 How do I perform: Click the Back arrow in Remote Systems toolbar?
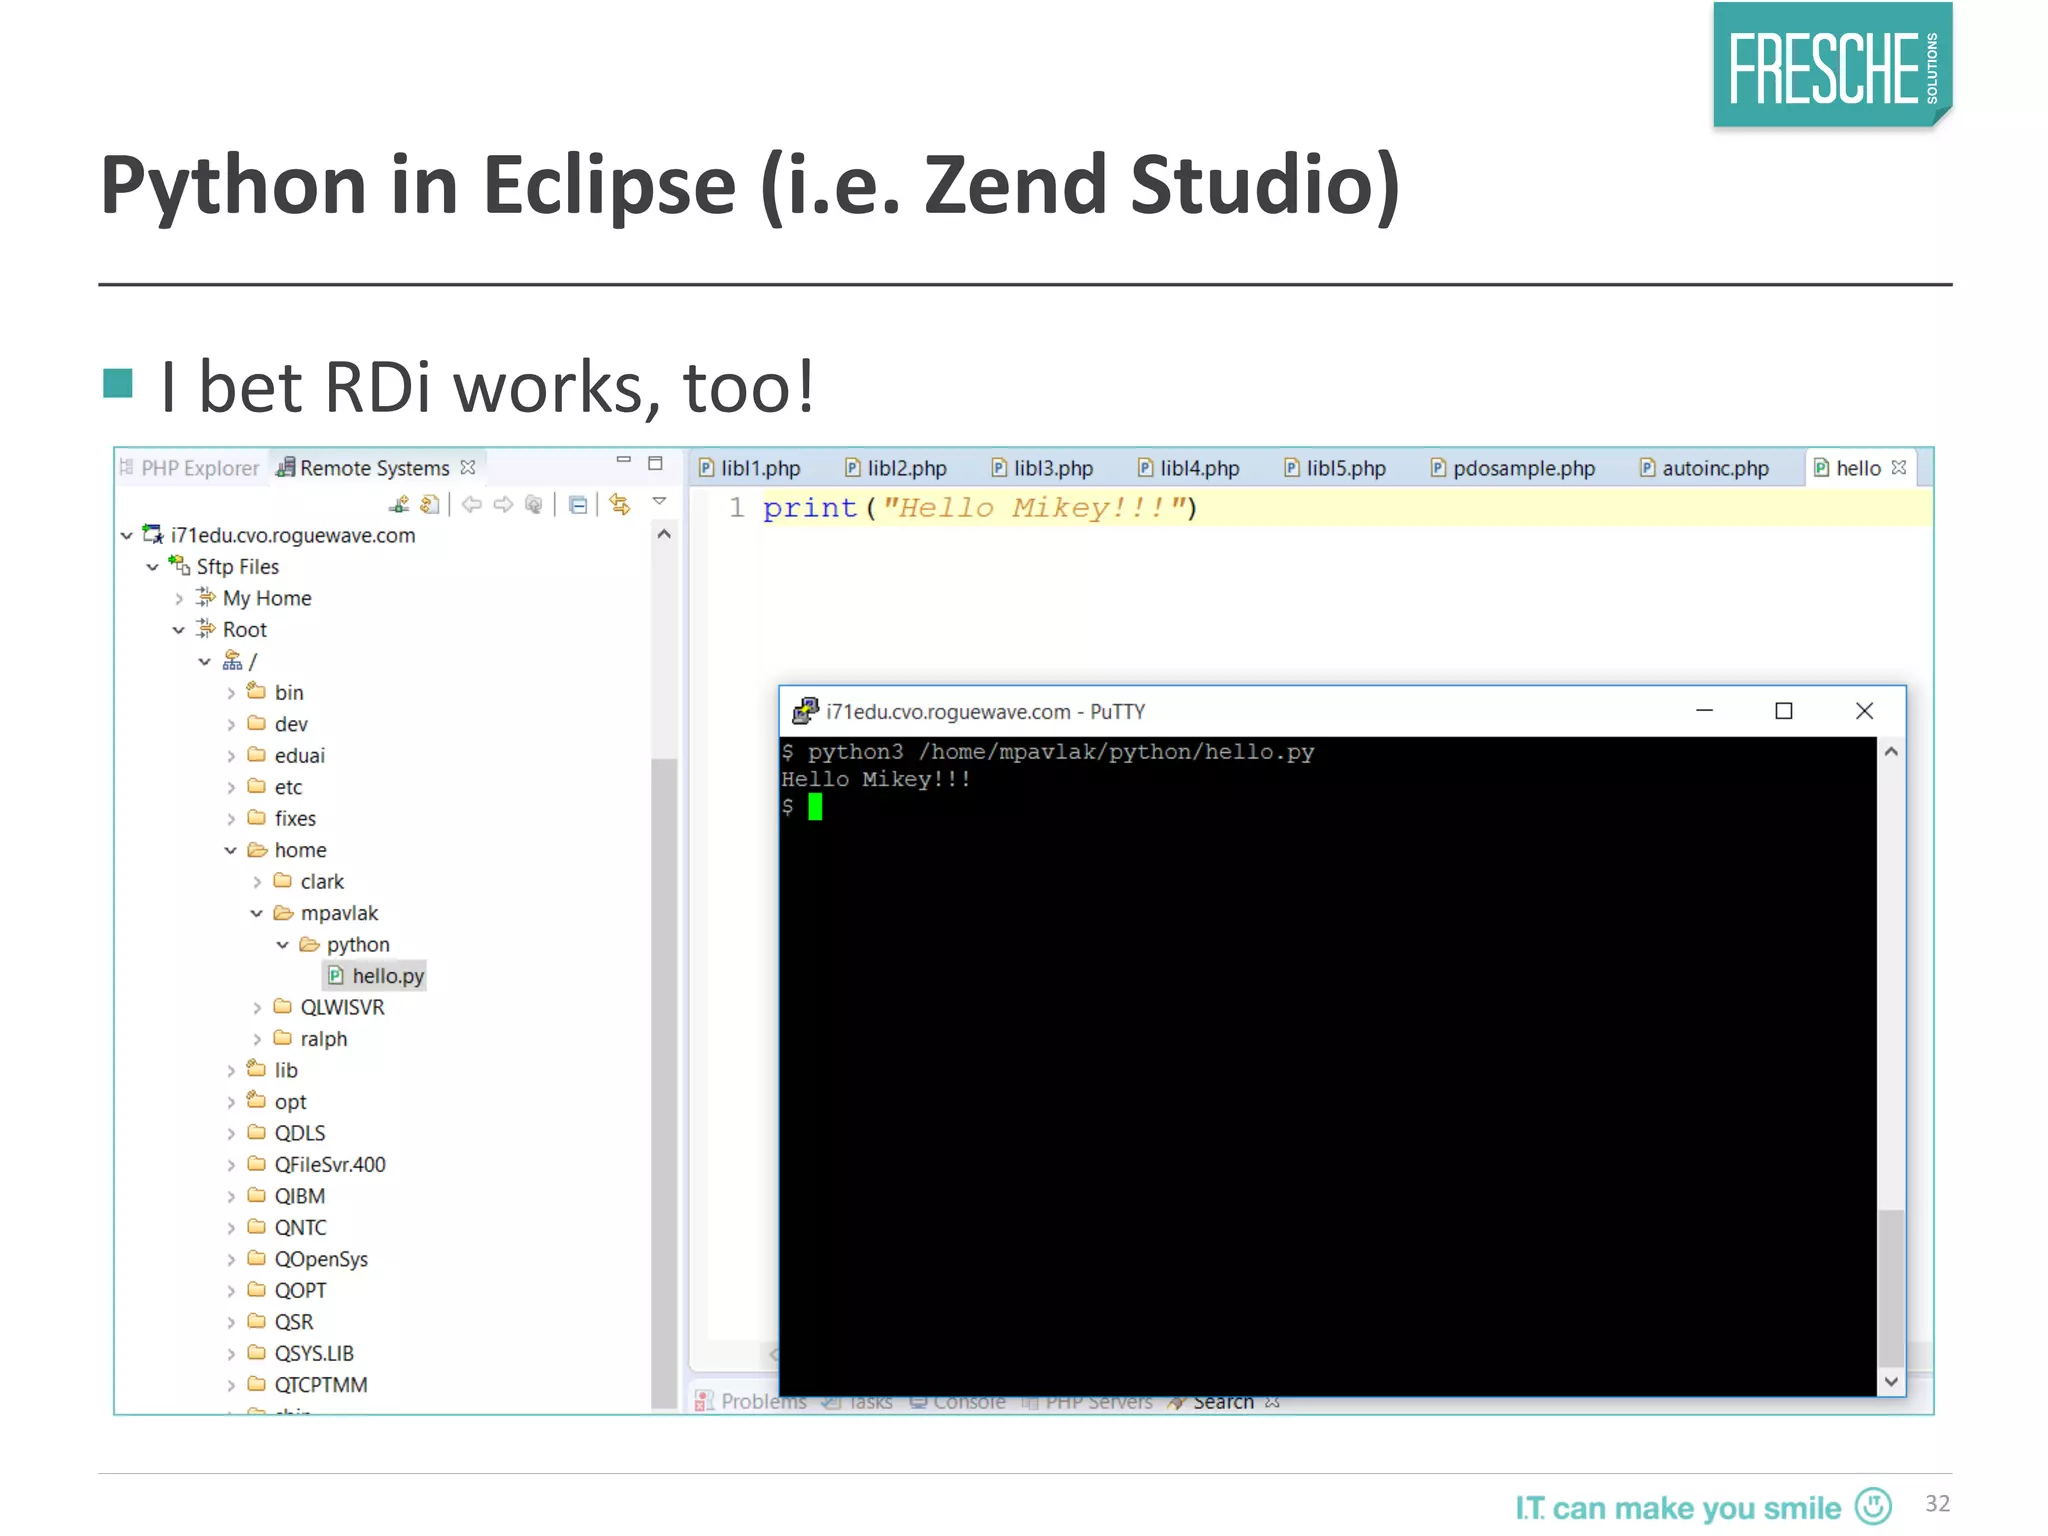472,504
